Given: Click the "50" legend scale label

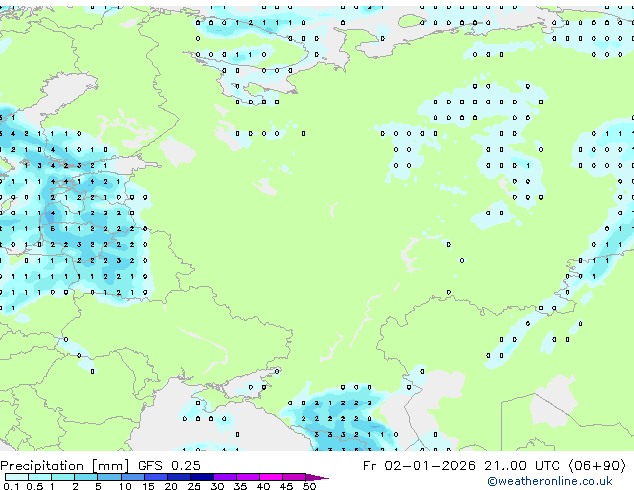Looking at the screenshot, I should pyautogui.click(x=309, y=486).
